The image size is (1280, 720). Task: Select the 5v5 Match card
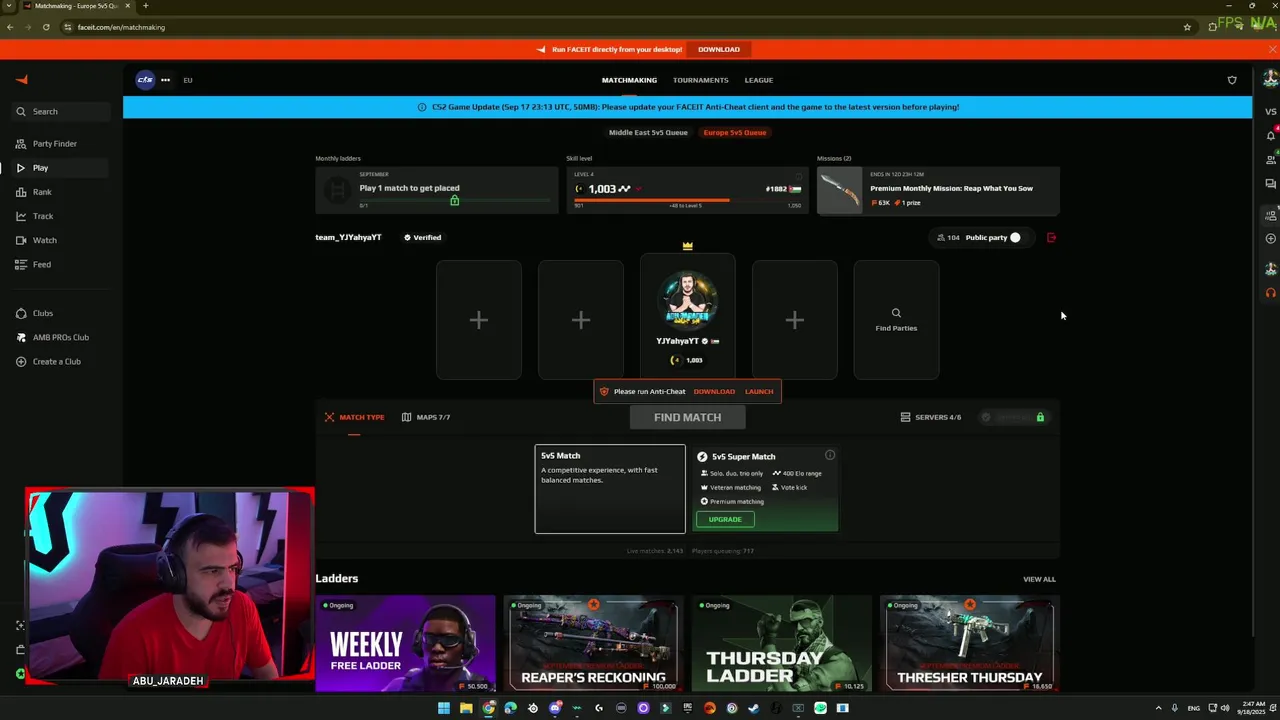[x=610, y=489]
